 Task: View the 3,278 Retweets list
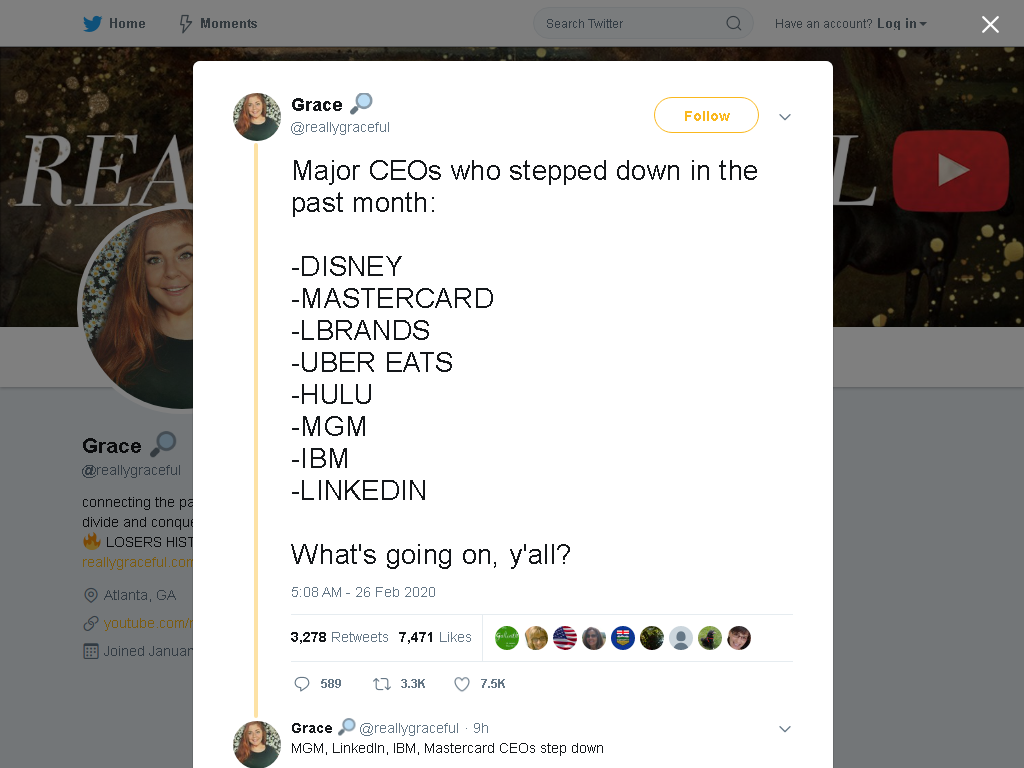[340, 637]
